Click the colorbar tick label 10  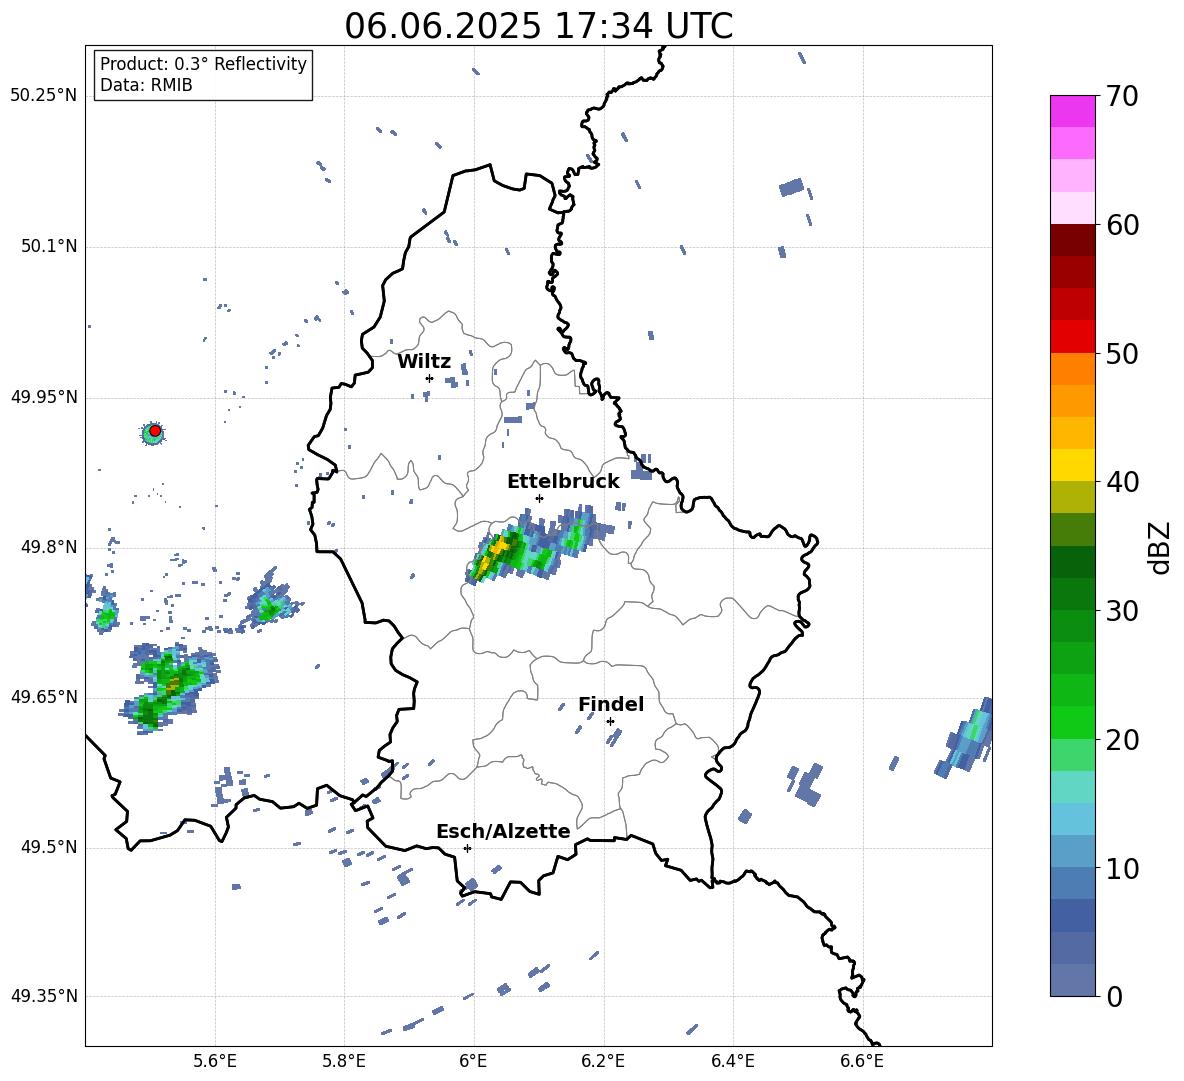(1121, 868)
